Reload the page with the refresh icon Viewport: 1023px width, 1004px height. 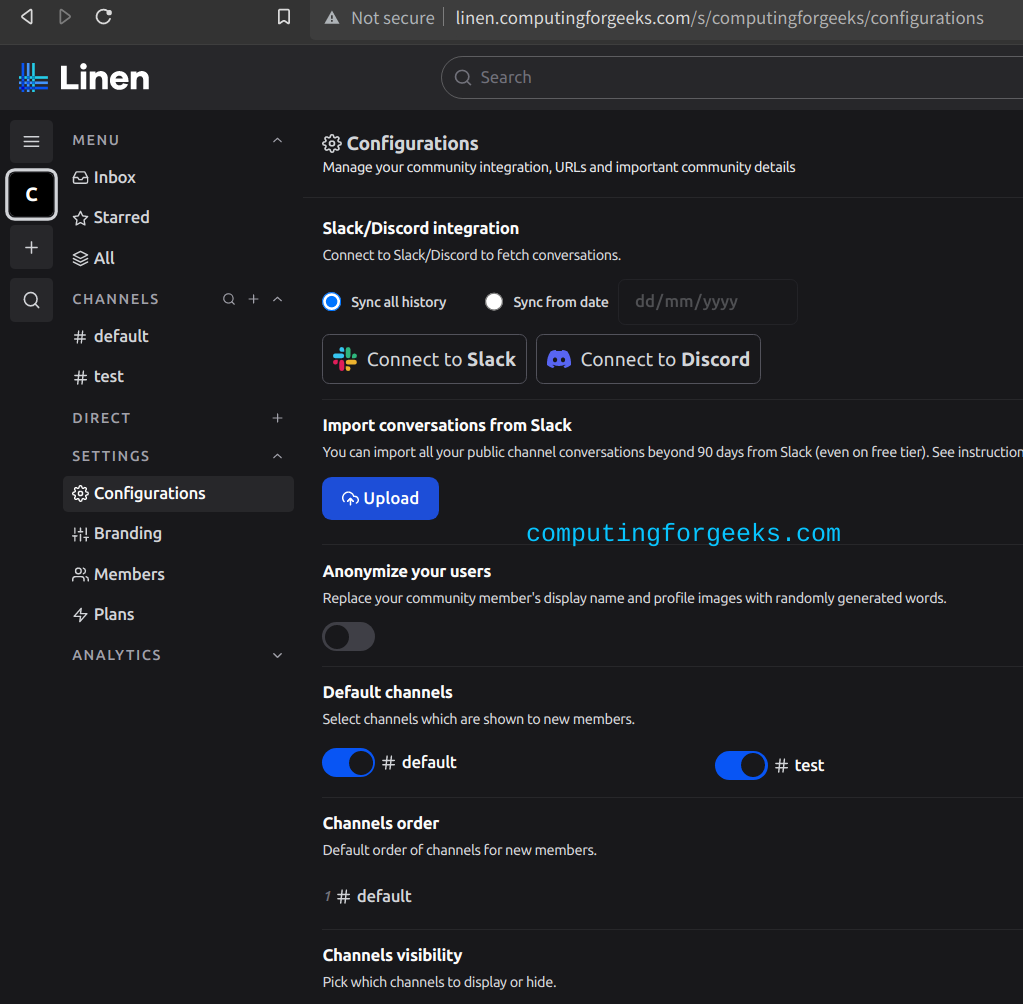tap(104, 16)
